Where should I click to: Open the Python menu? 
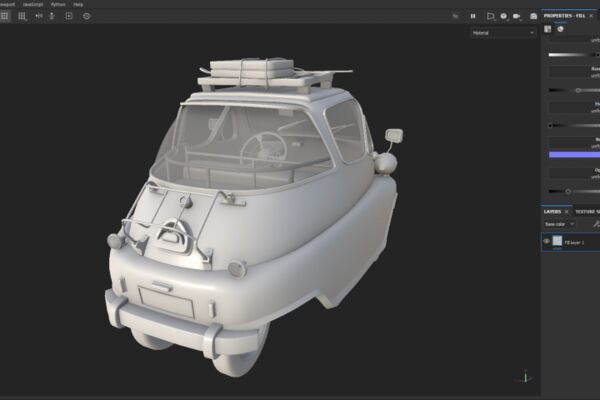(x=58, y=4)
